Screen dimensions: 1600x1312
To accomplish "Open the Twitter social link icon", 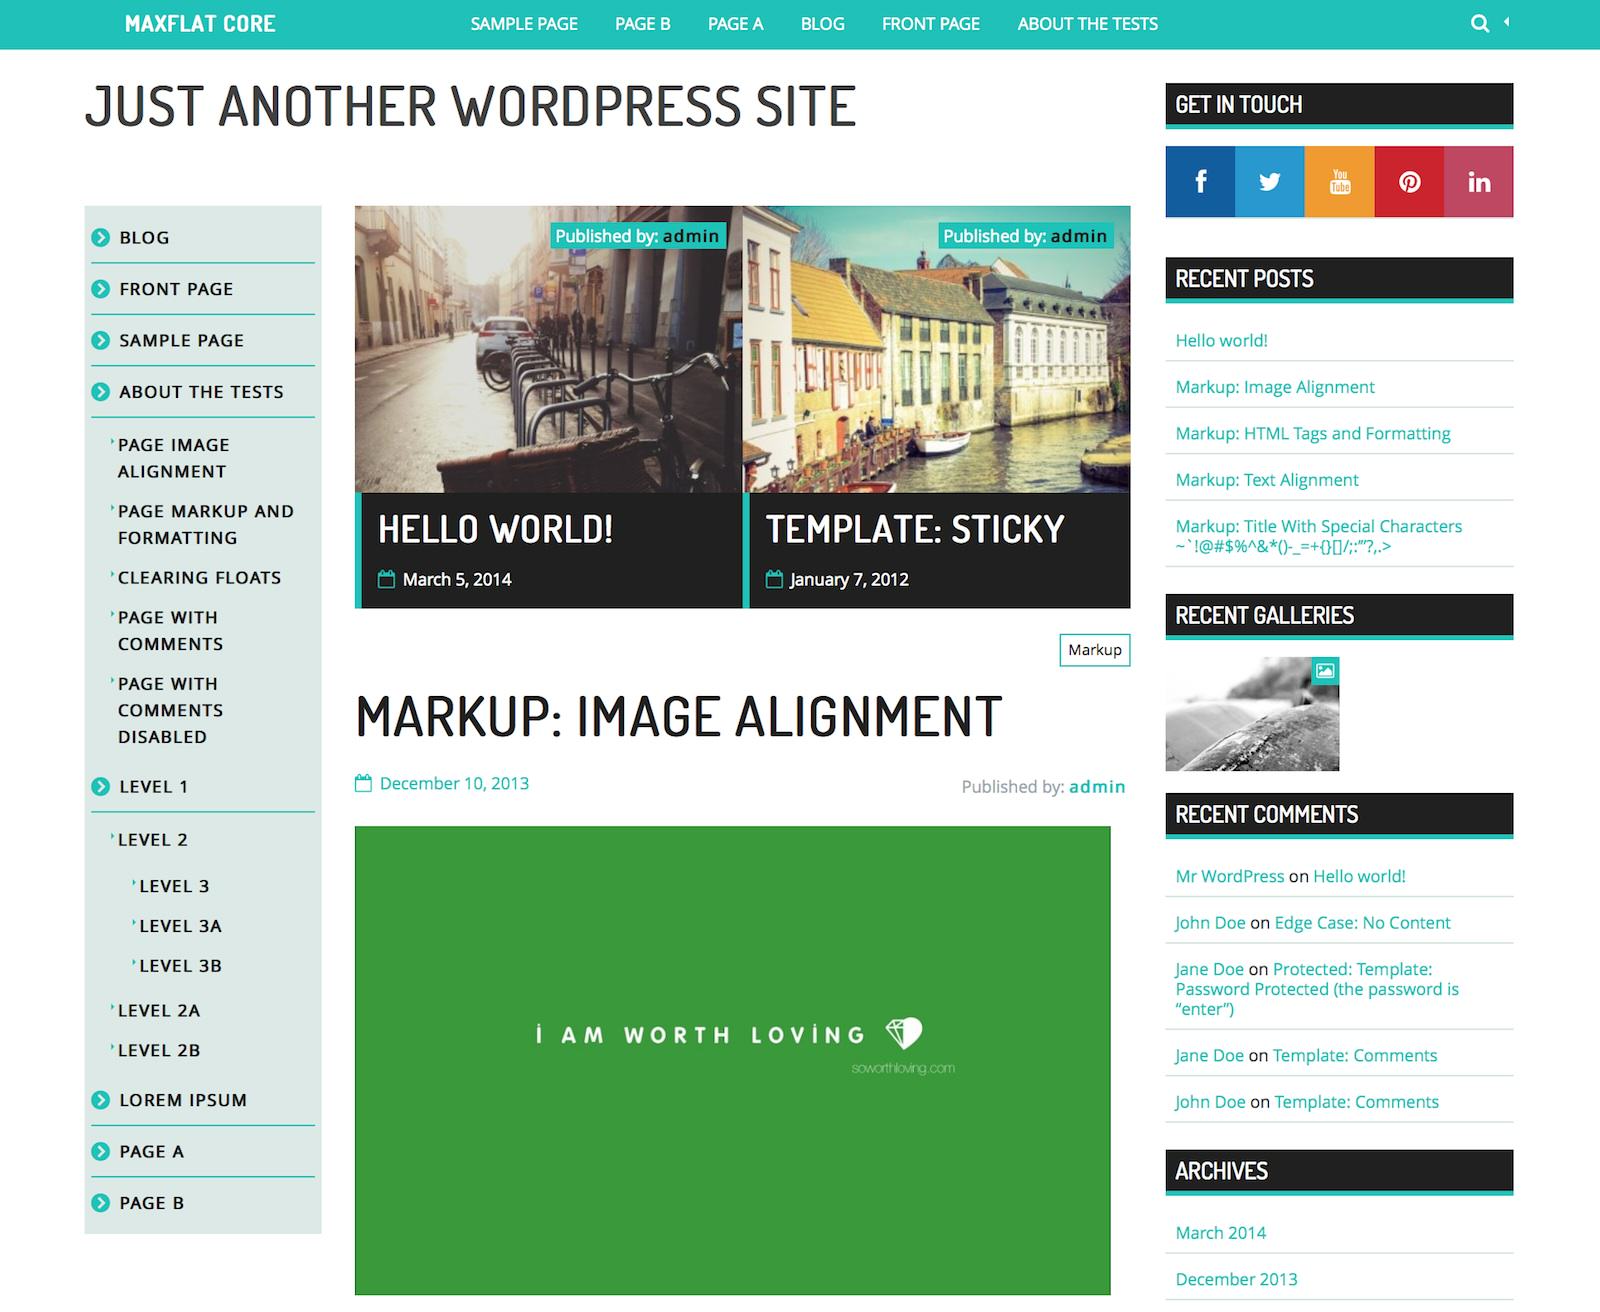I will pos(1269,182).
